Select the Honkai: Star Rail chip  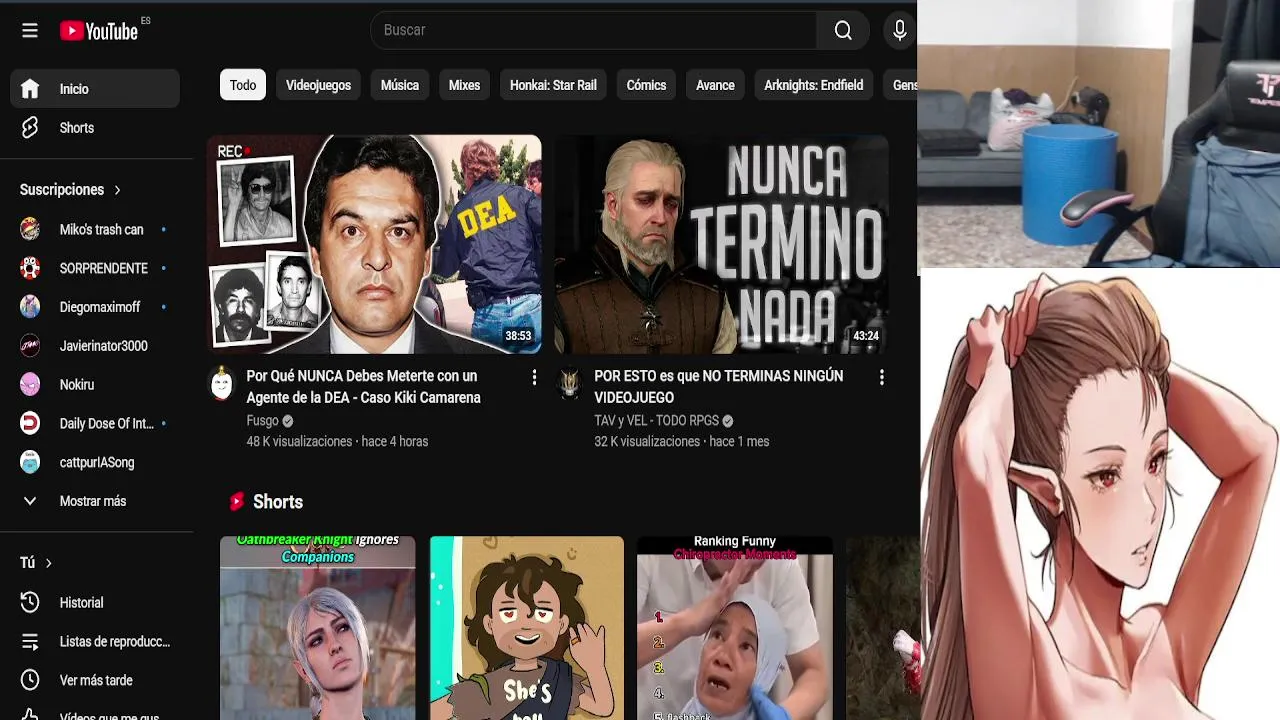coord(553,85)
